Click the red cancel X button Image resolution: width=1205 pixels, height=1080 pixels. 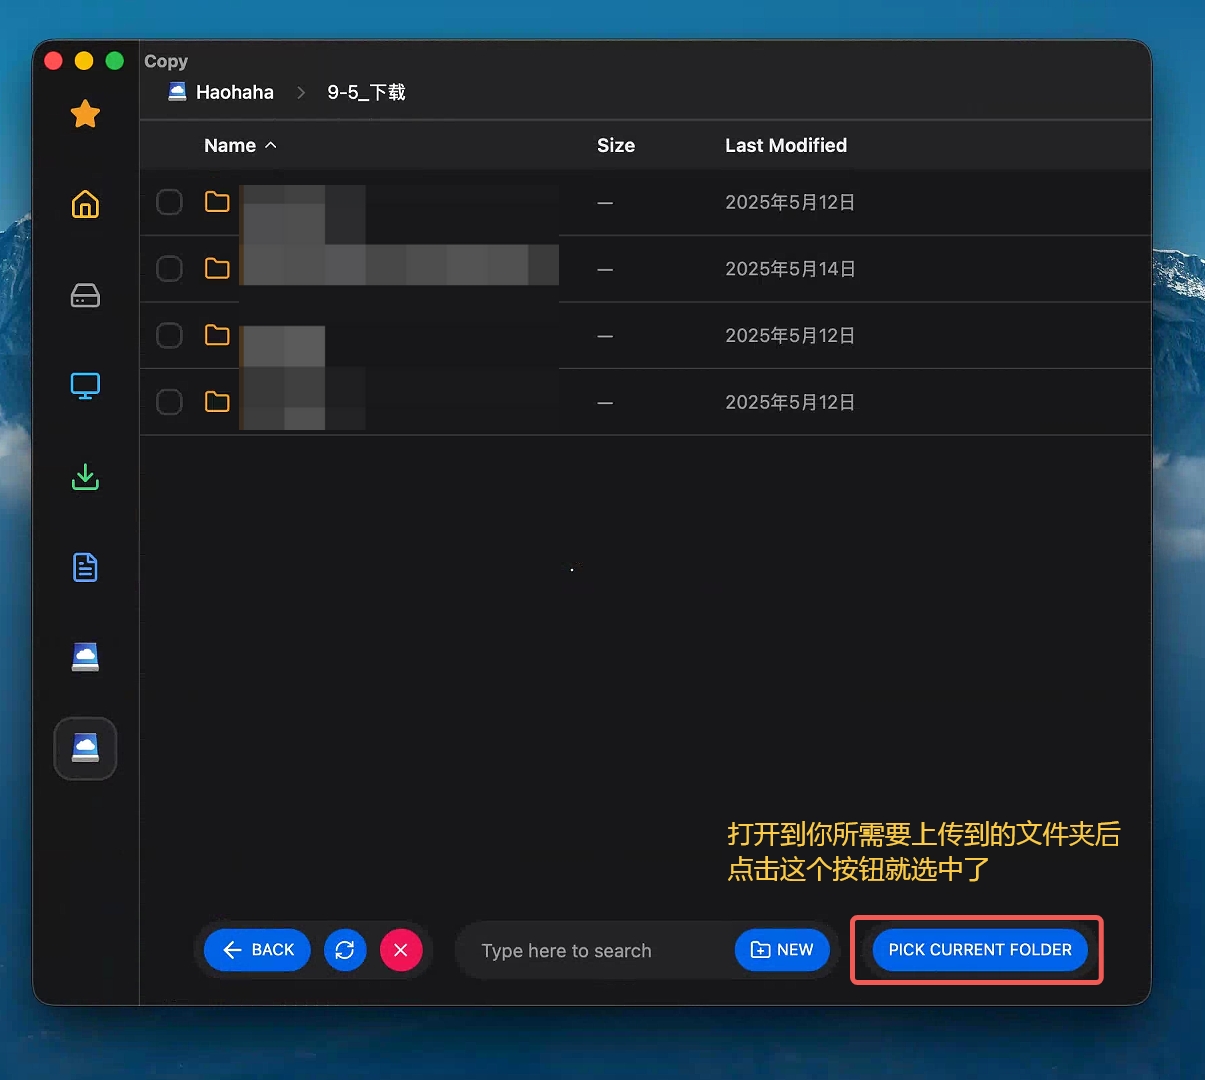401,950
